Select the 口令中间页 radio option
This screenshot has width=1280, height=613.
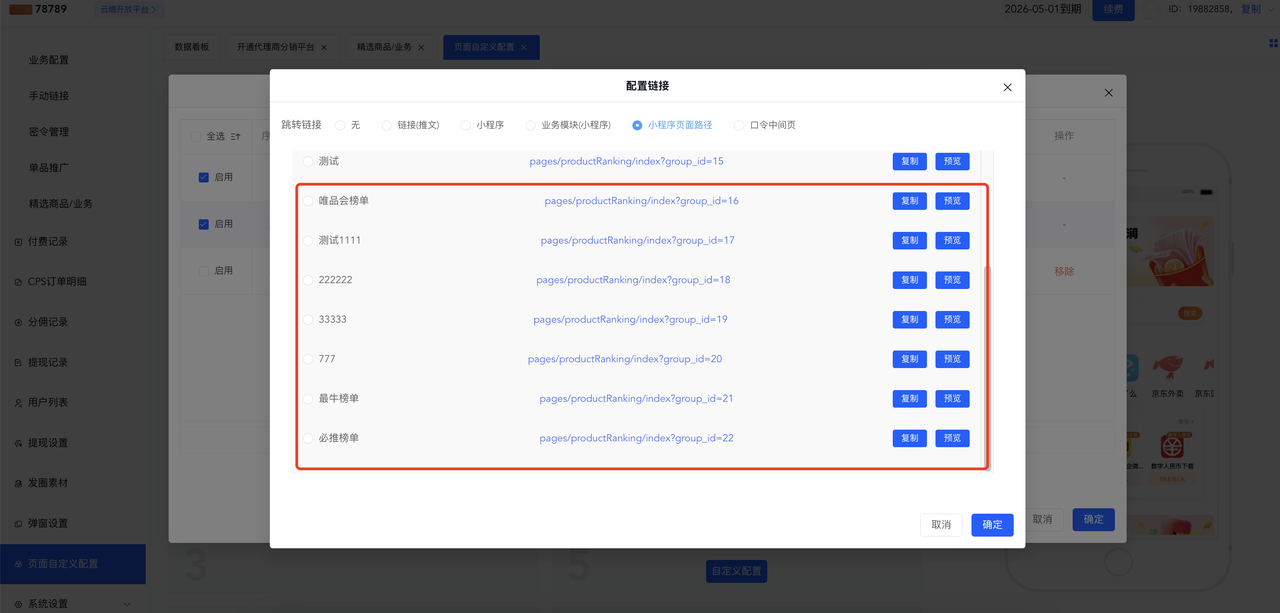740,126
